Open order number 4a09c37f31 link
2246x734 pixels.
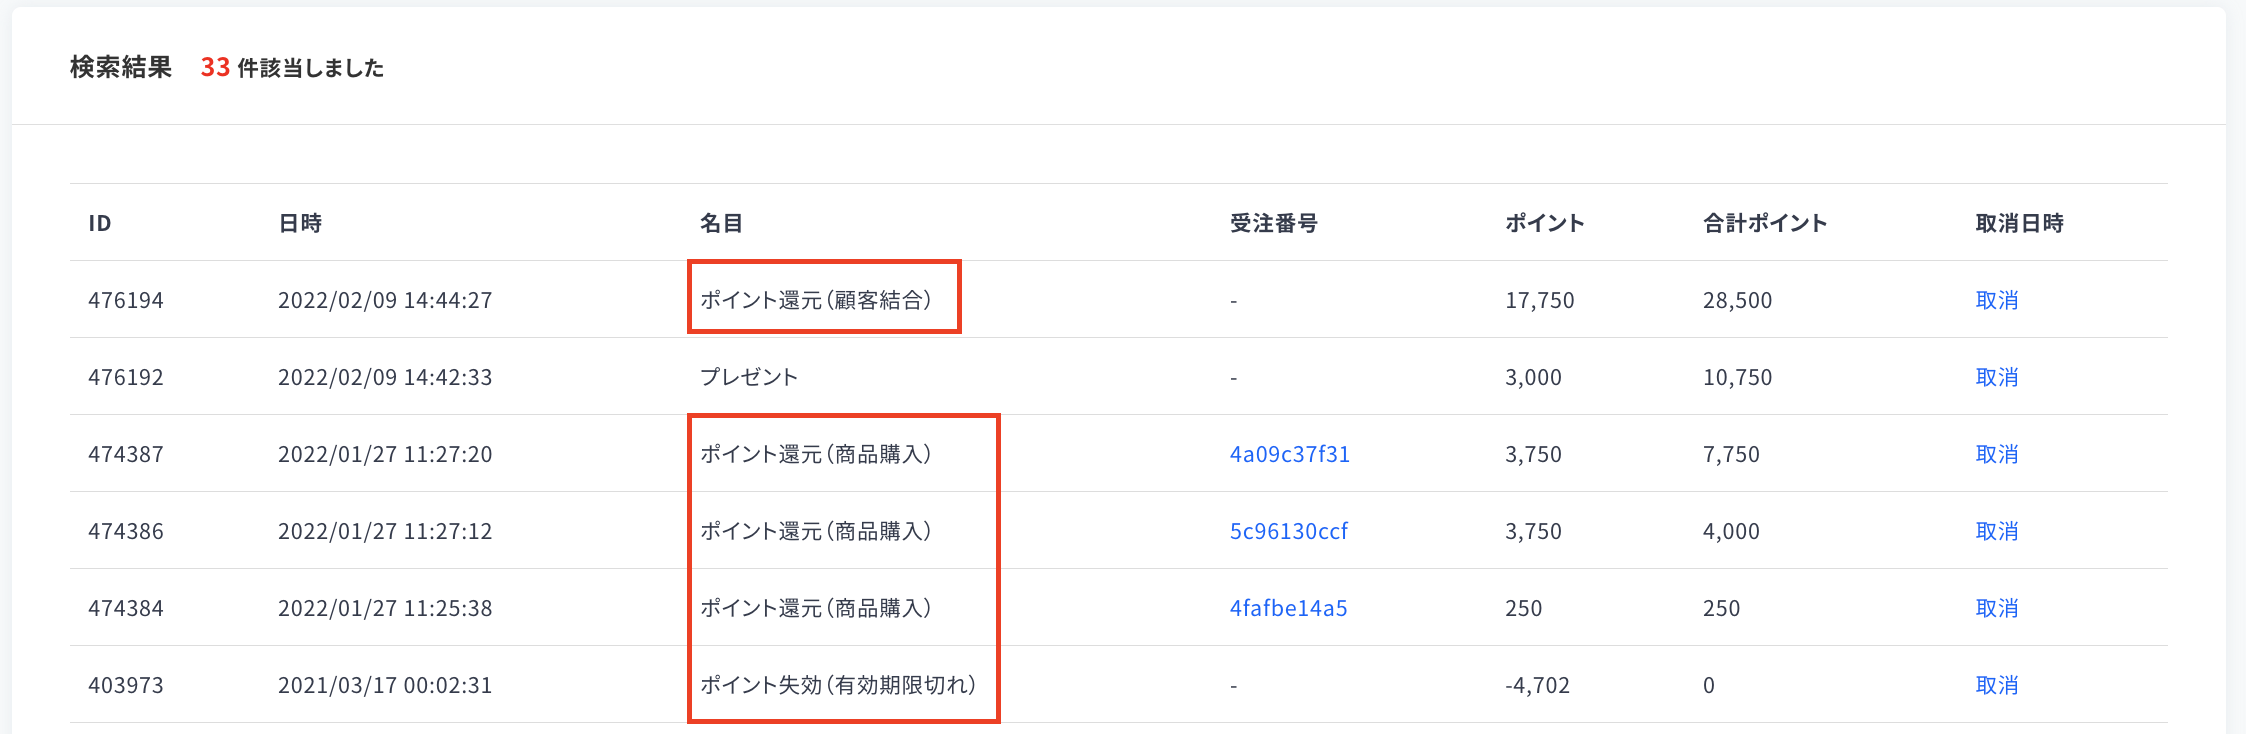1289,454
